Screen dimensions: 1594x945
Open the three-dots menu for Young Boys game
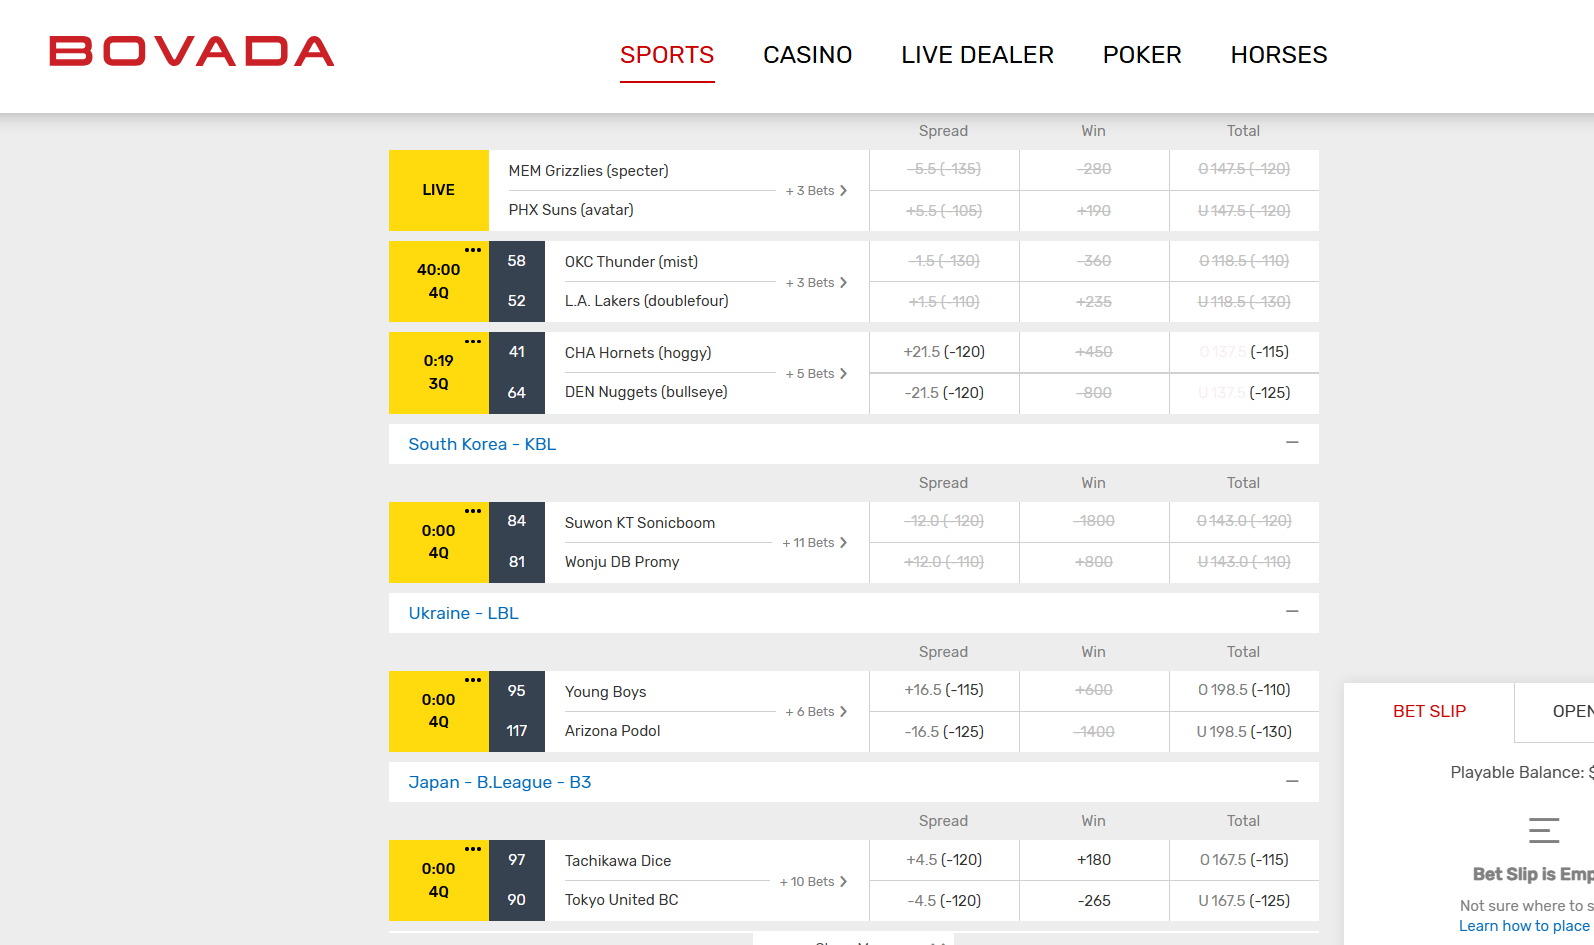pos(473,680)
